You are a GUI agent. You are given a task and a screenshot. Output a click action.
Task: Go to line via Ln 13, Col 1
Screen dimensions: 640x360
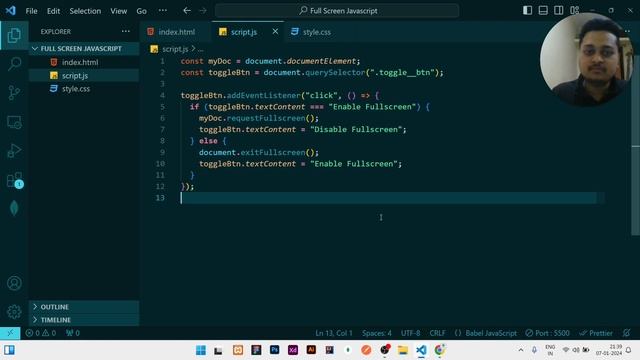click(x=333, y=333)
